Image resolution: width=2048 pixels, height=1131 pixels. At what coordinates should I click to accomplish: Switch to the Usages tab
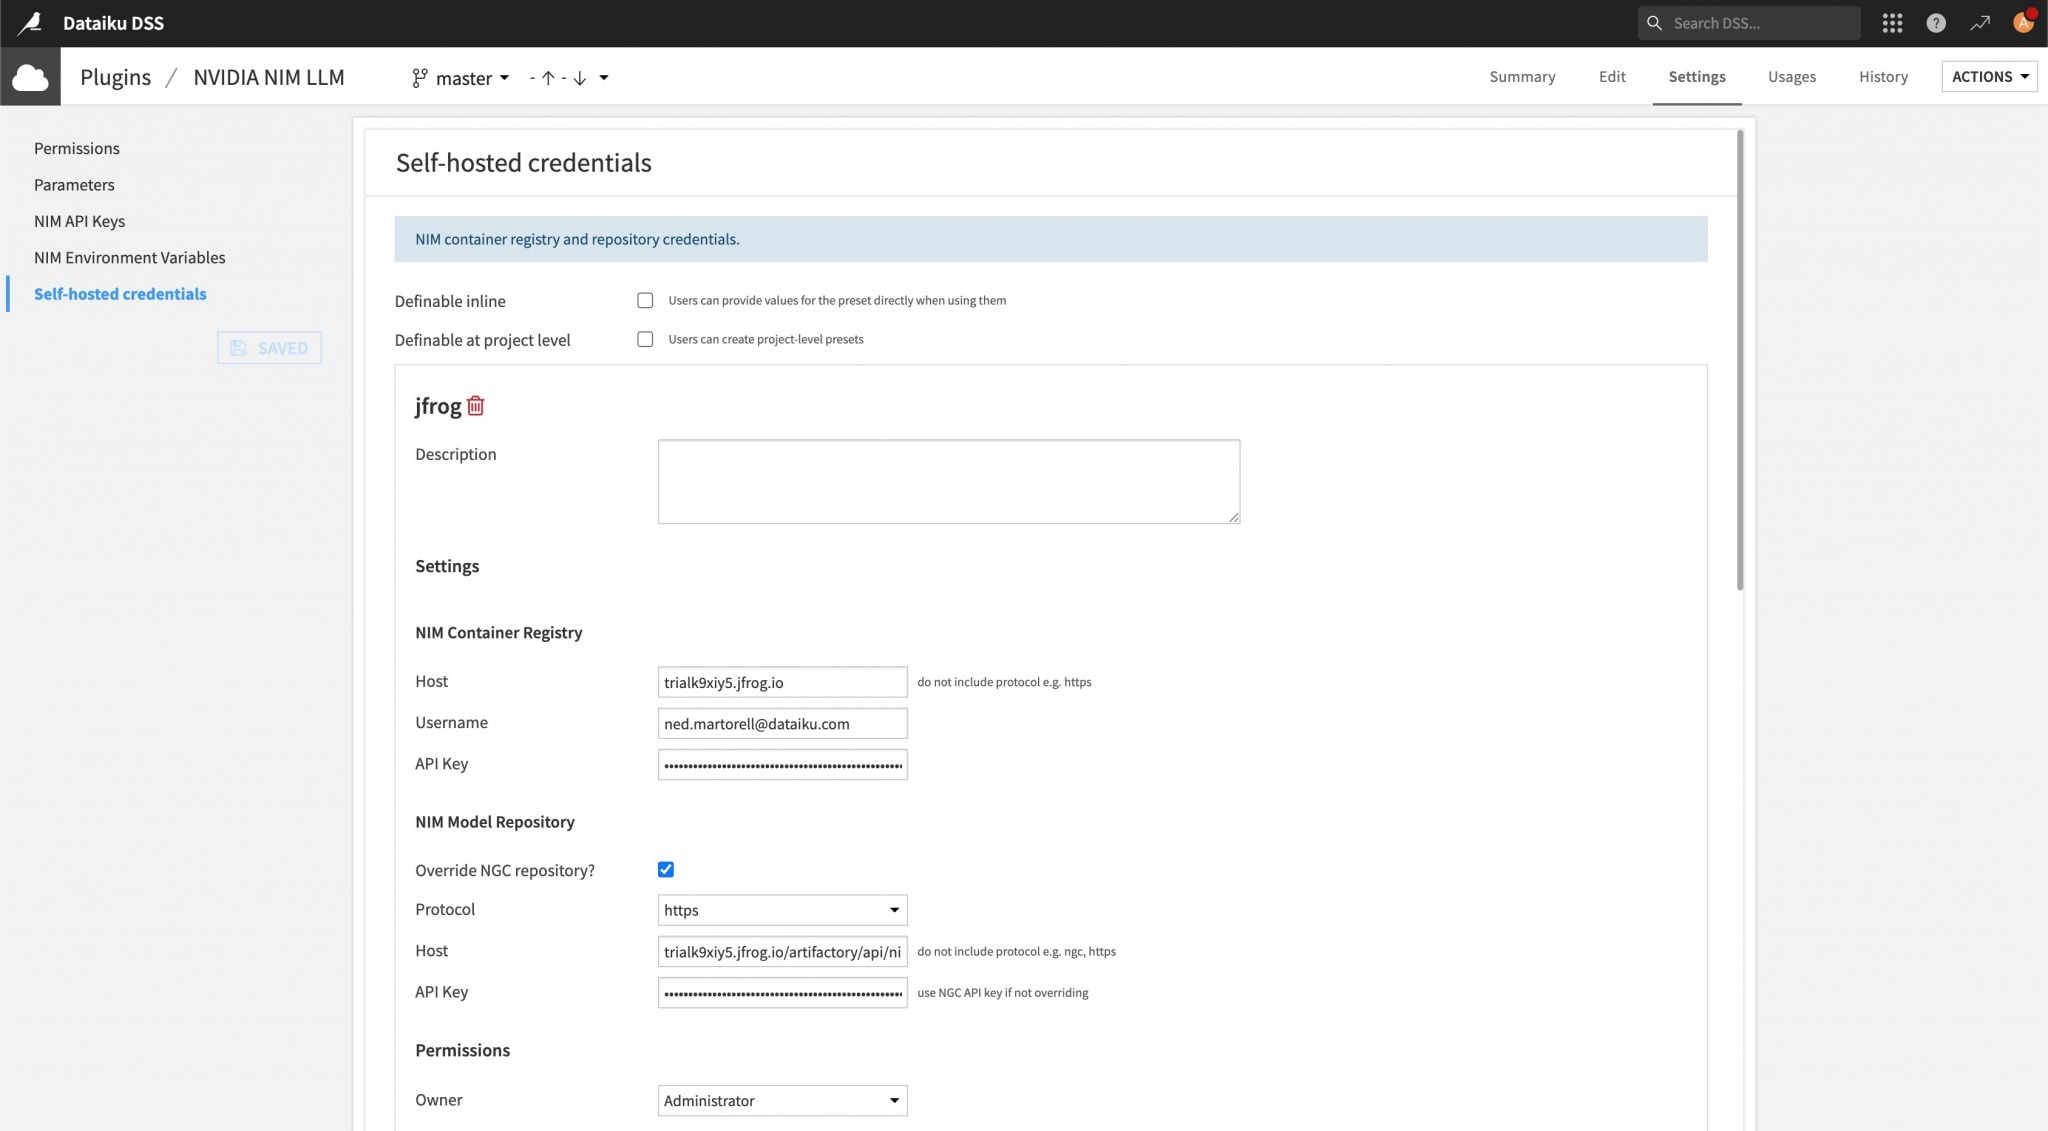coord(1791,76)
